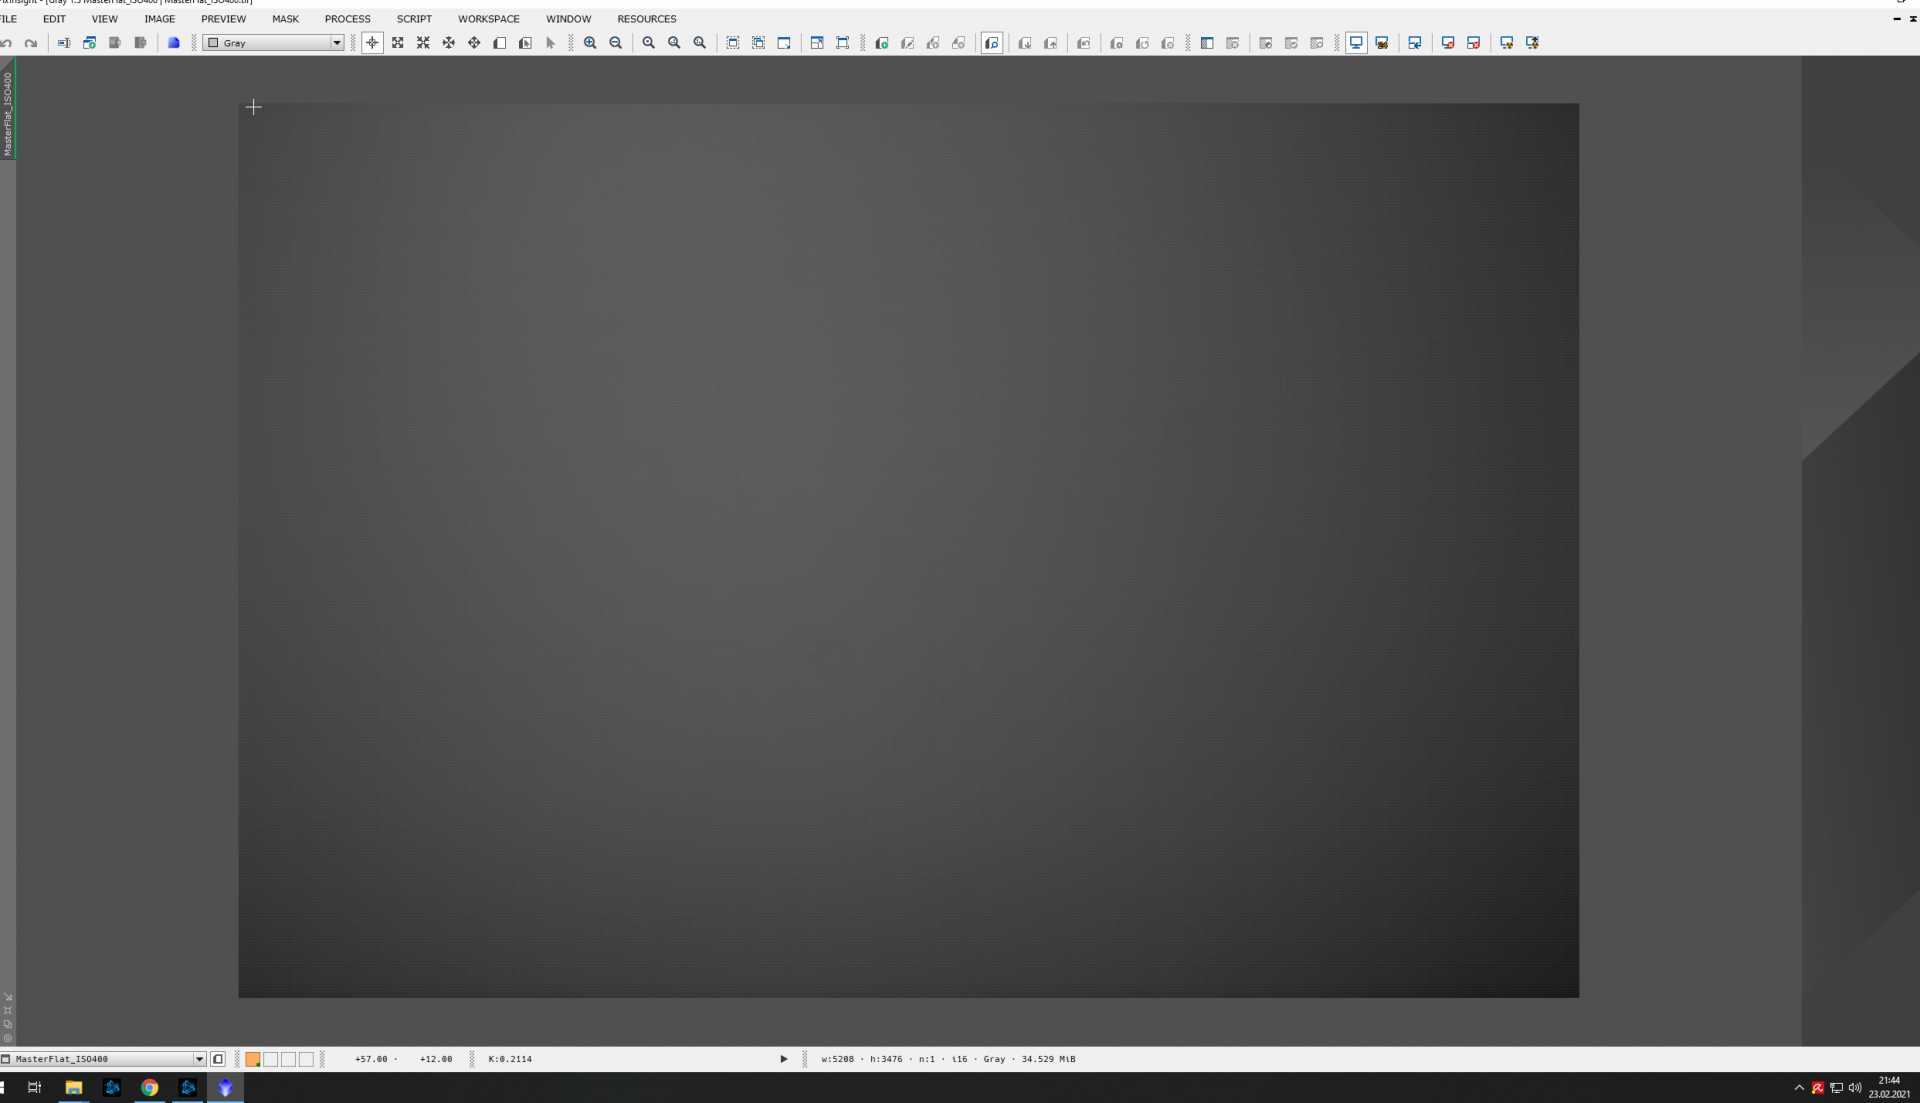Select the inward diagonal arrows tool
The image size is (1920, 1103).
(x=423, y=43)
